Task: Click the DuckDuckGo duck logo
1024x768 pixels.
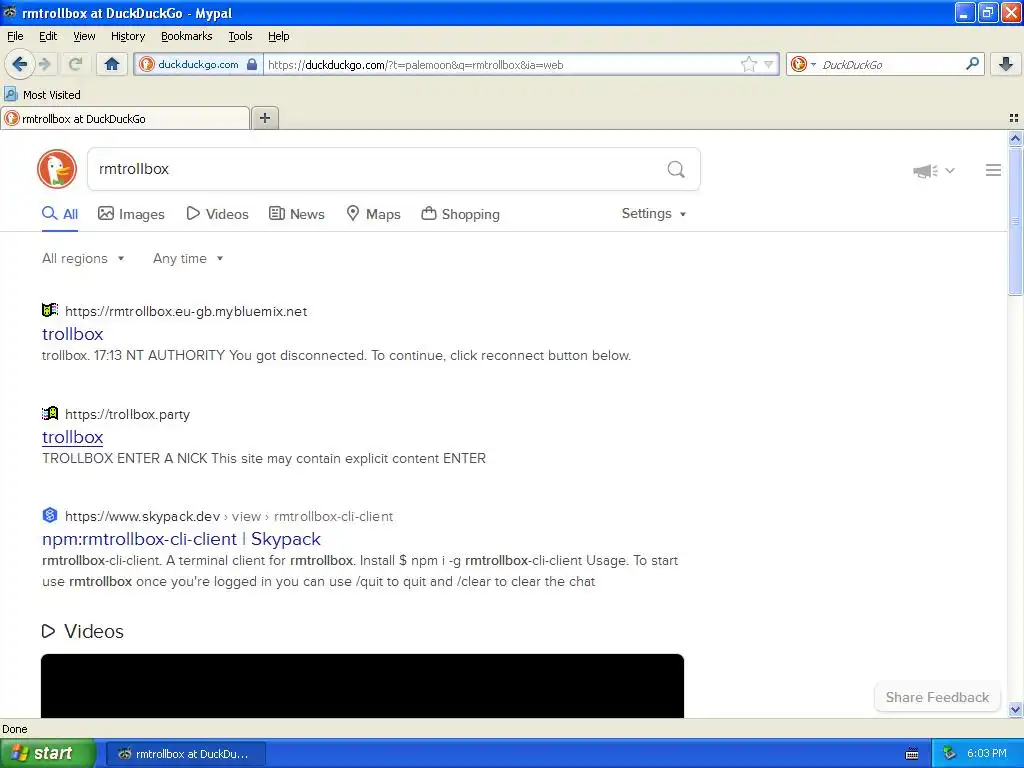Action: tap(57, 169)
